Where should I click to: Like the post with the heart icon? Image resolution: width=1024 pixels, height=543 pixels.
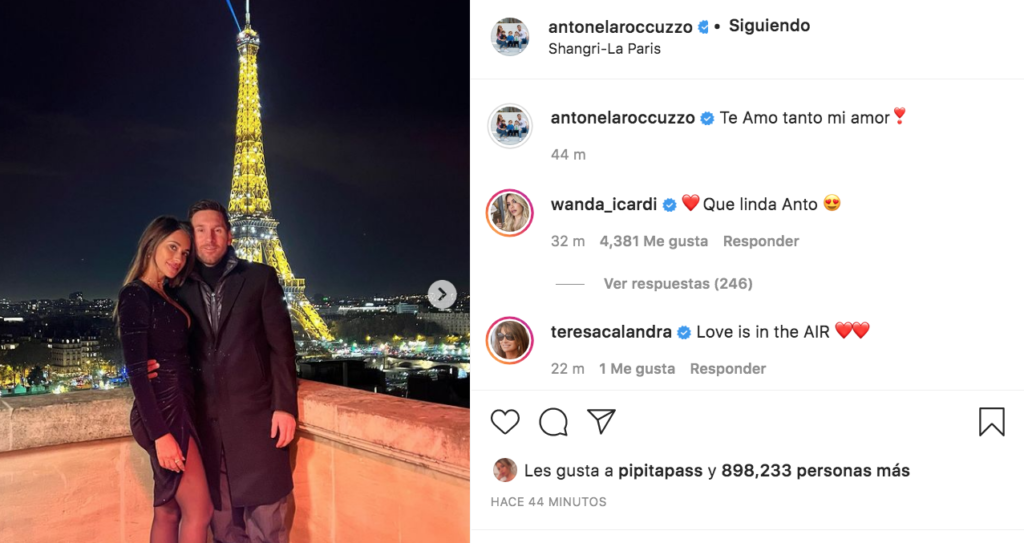click(505, 422)
